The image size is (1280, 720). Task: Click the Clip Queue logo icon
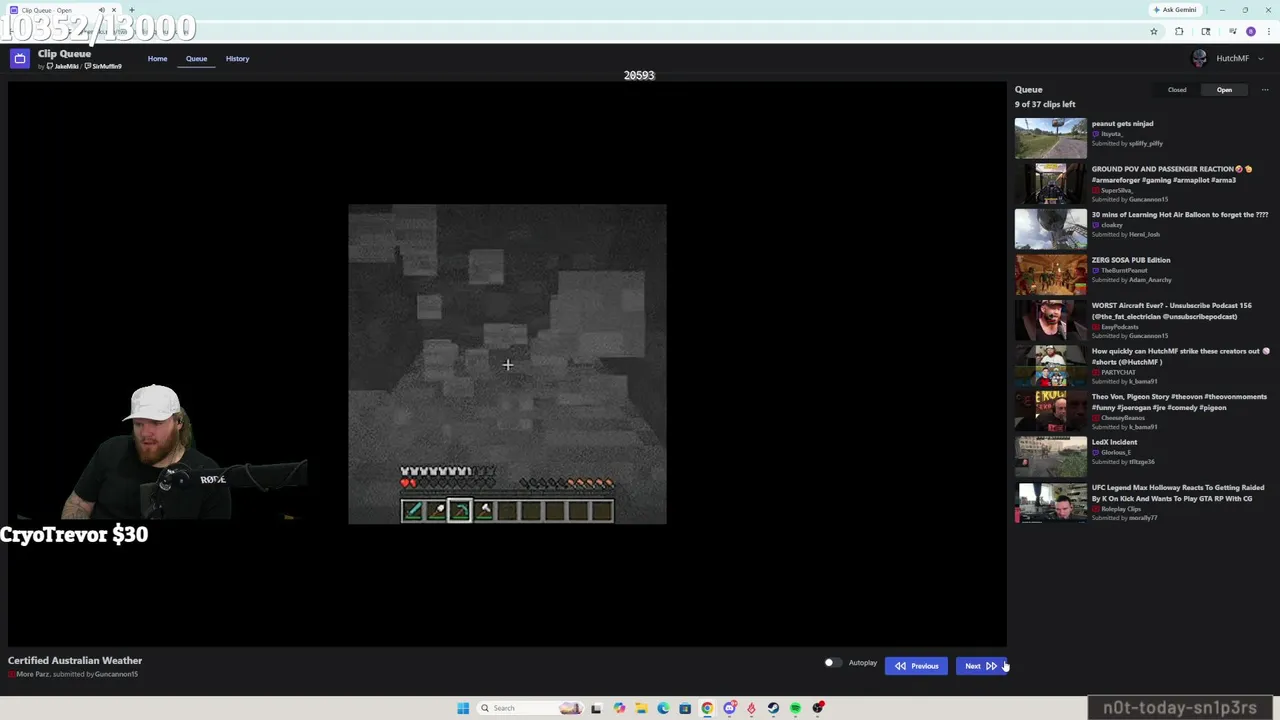coord(20,59)
